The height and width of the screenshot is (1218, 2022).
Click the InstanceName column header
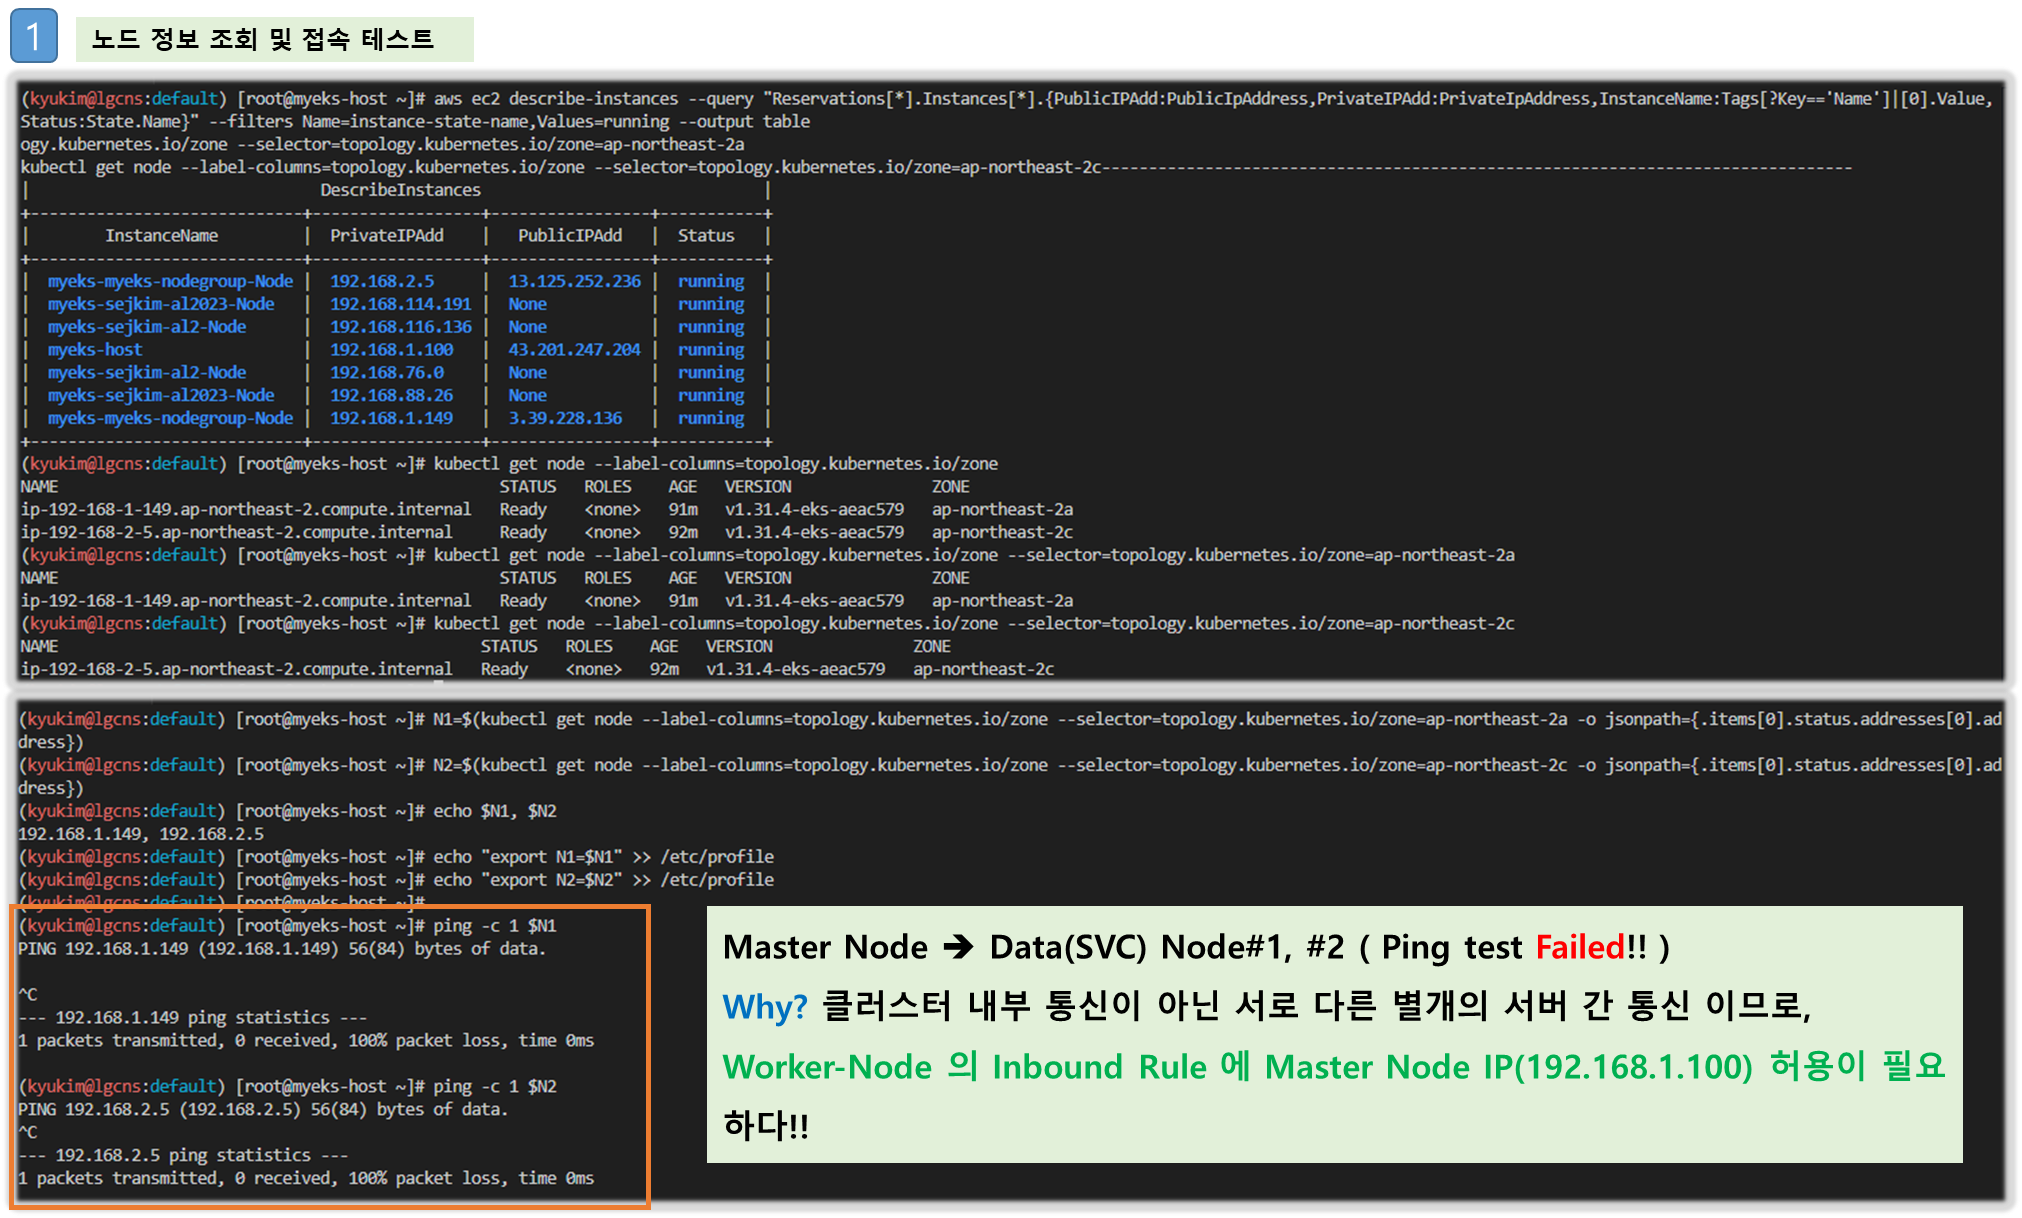pyautogui.click(x=161, y=236)
